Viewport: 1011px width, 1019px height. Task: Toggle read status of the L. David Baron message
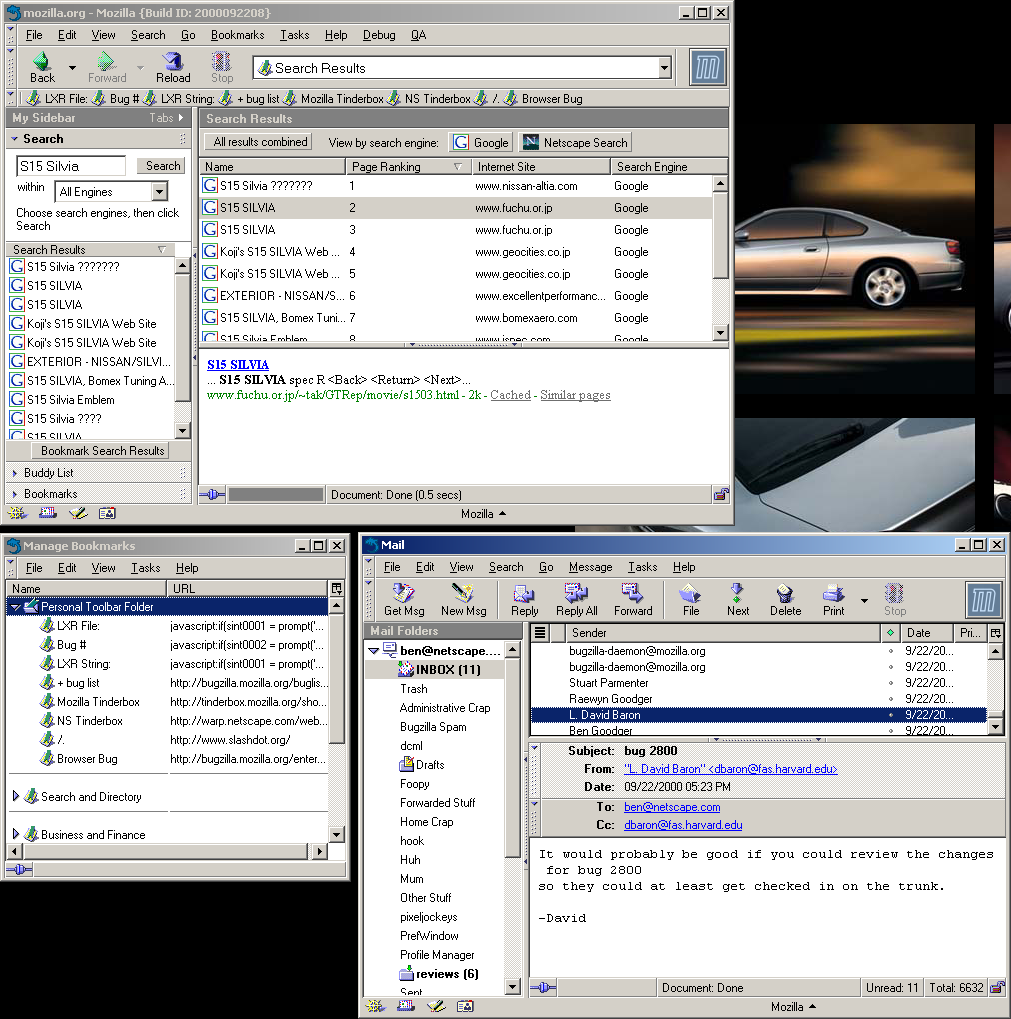[x=891, y=715]
